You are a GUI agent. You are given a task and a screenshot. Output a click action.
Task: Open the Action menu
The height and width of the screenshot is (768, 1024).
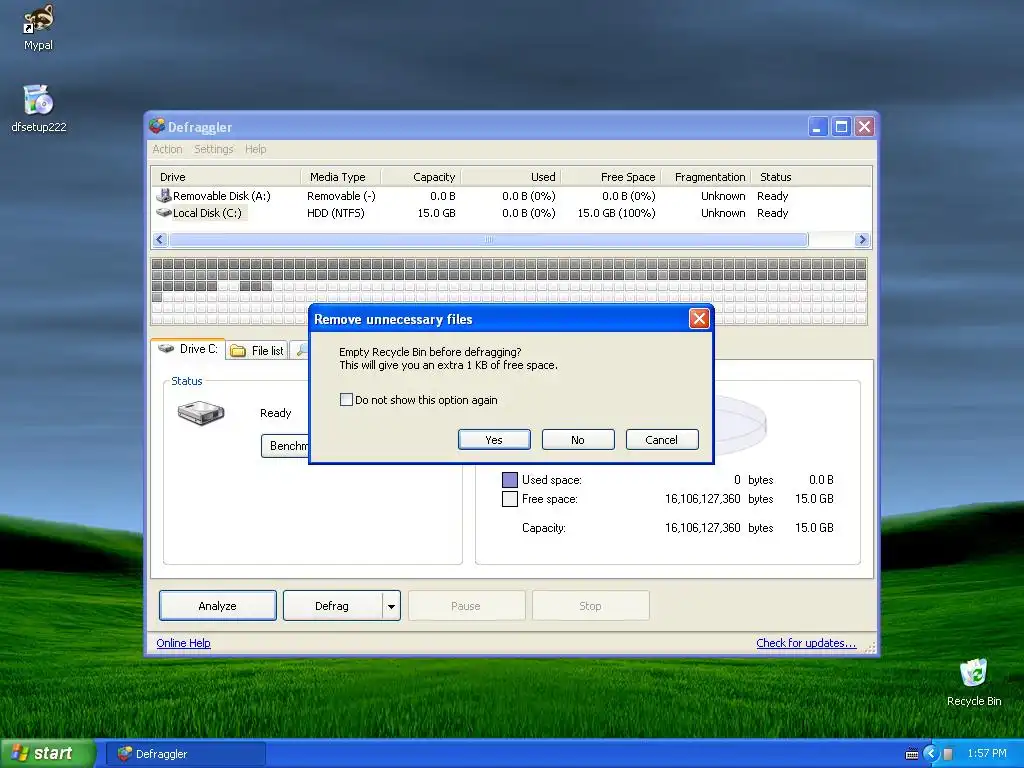tap(167, 149)
